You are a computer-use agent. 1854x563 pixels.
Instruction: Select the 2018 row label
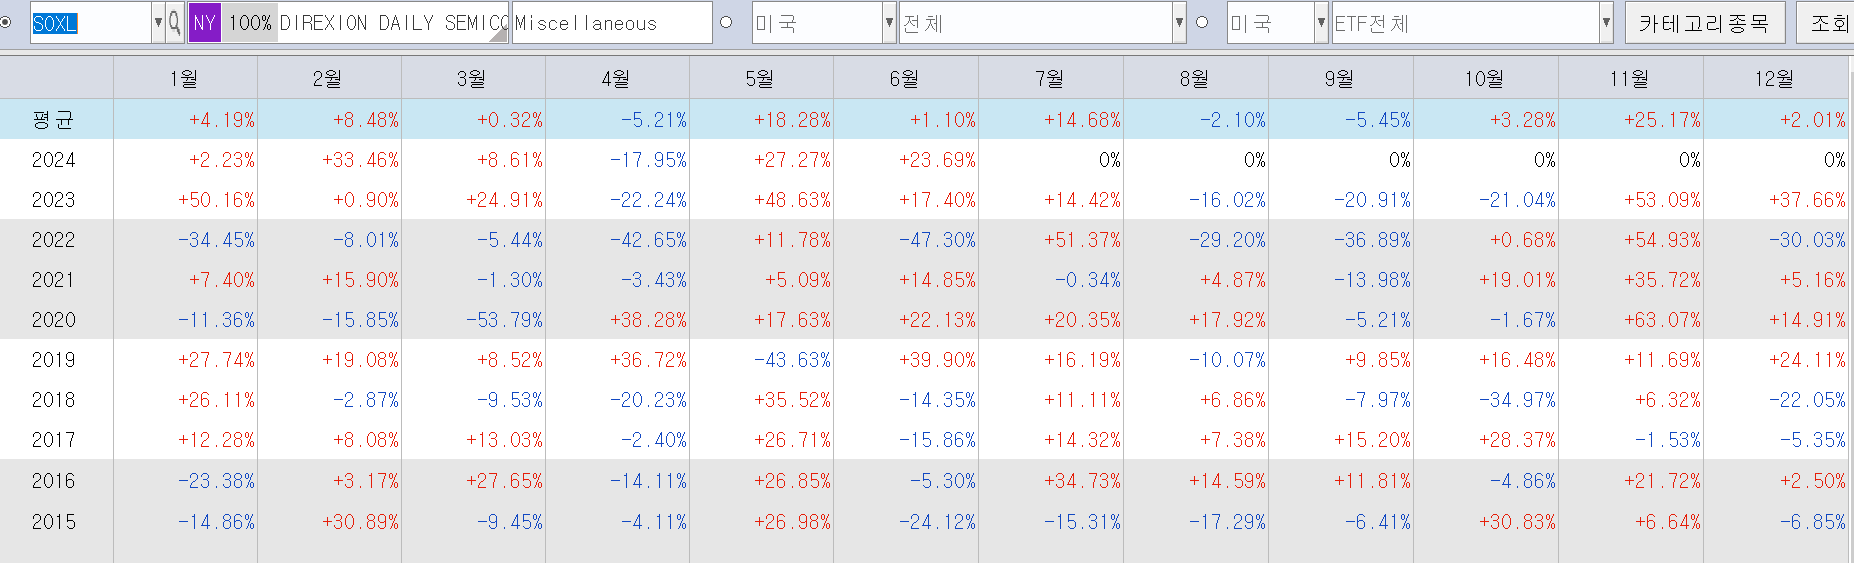point(54,400)
